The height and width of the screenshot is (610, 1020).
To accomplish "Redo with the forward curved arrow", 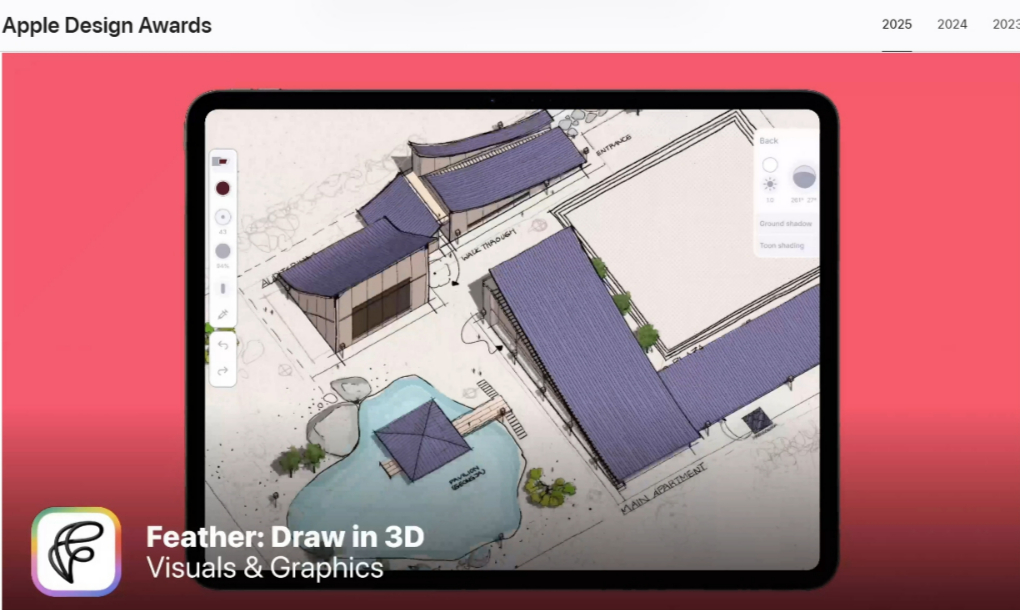I will click(x=222, y=371).
